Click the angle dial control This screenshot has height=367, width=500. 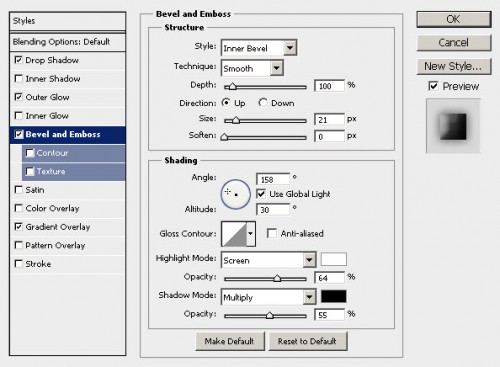[x=235, y=194]
